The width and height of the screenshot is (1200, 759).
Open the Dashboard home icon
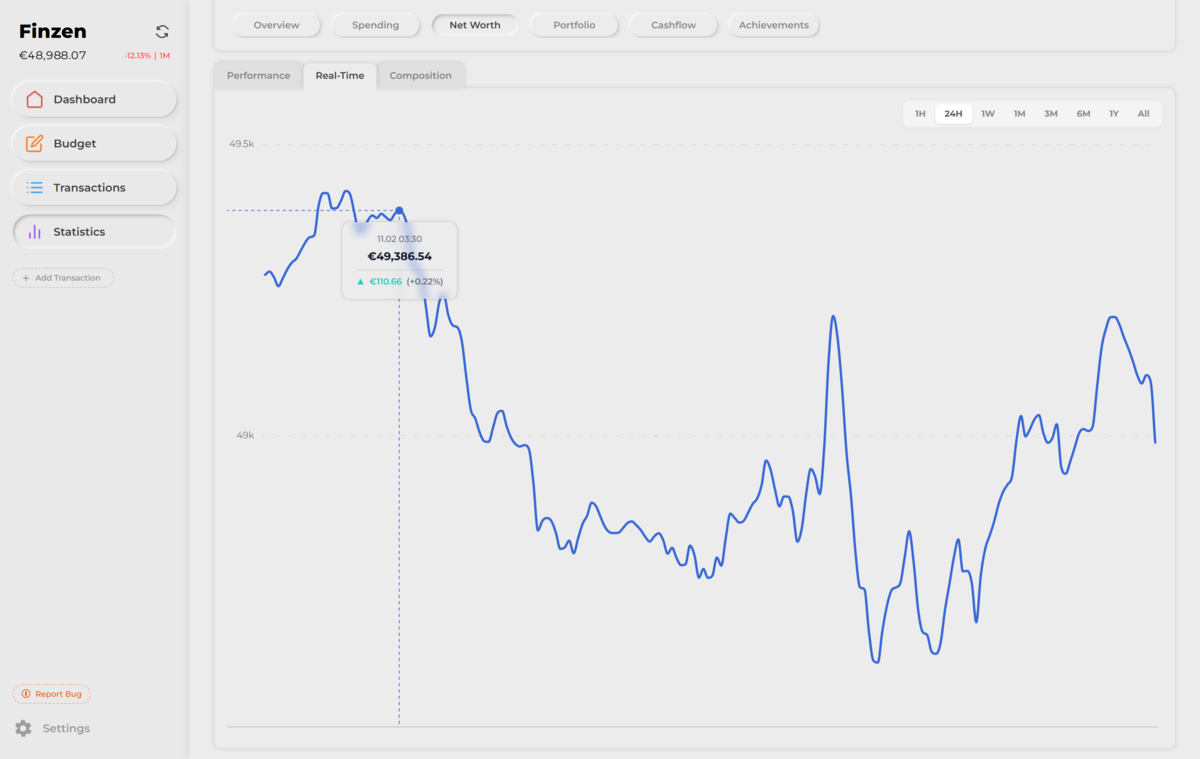pos(34,99)
